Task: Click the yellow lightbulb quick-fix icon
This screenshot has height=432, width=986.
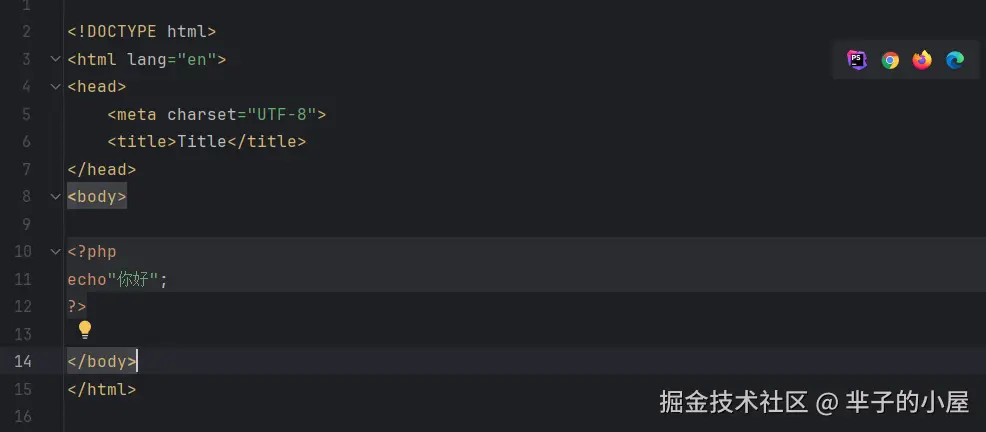Action: [x=85, y=329]
